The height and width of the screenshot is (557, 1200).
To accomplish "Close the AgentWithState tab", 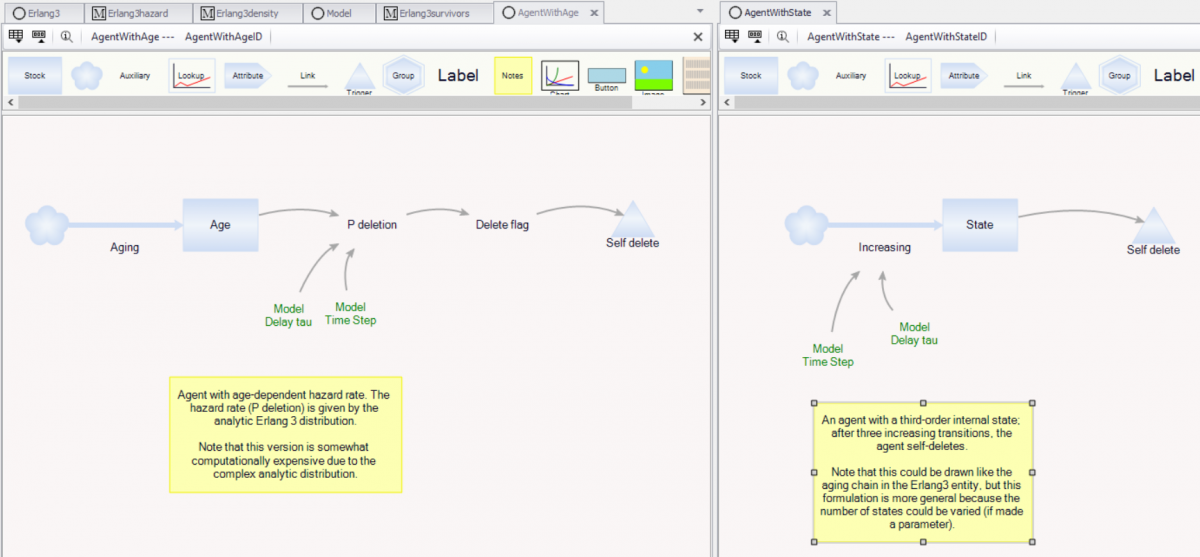I will pos(826,13).
